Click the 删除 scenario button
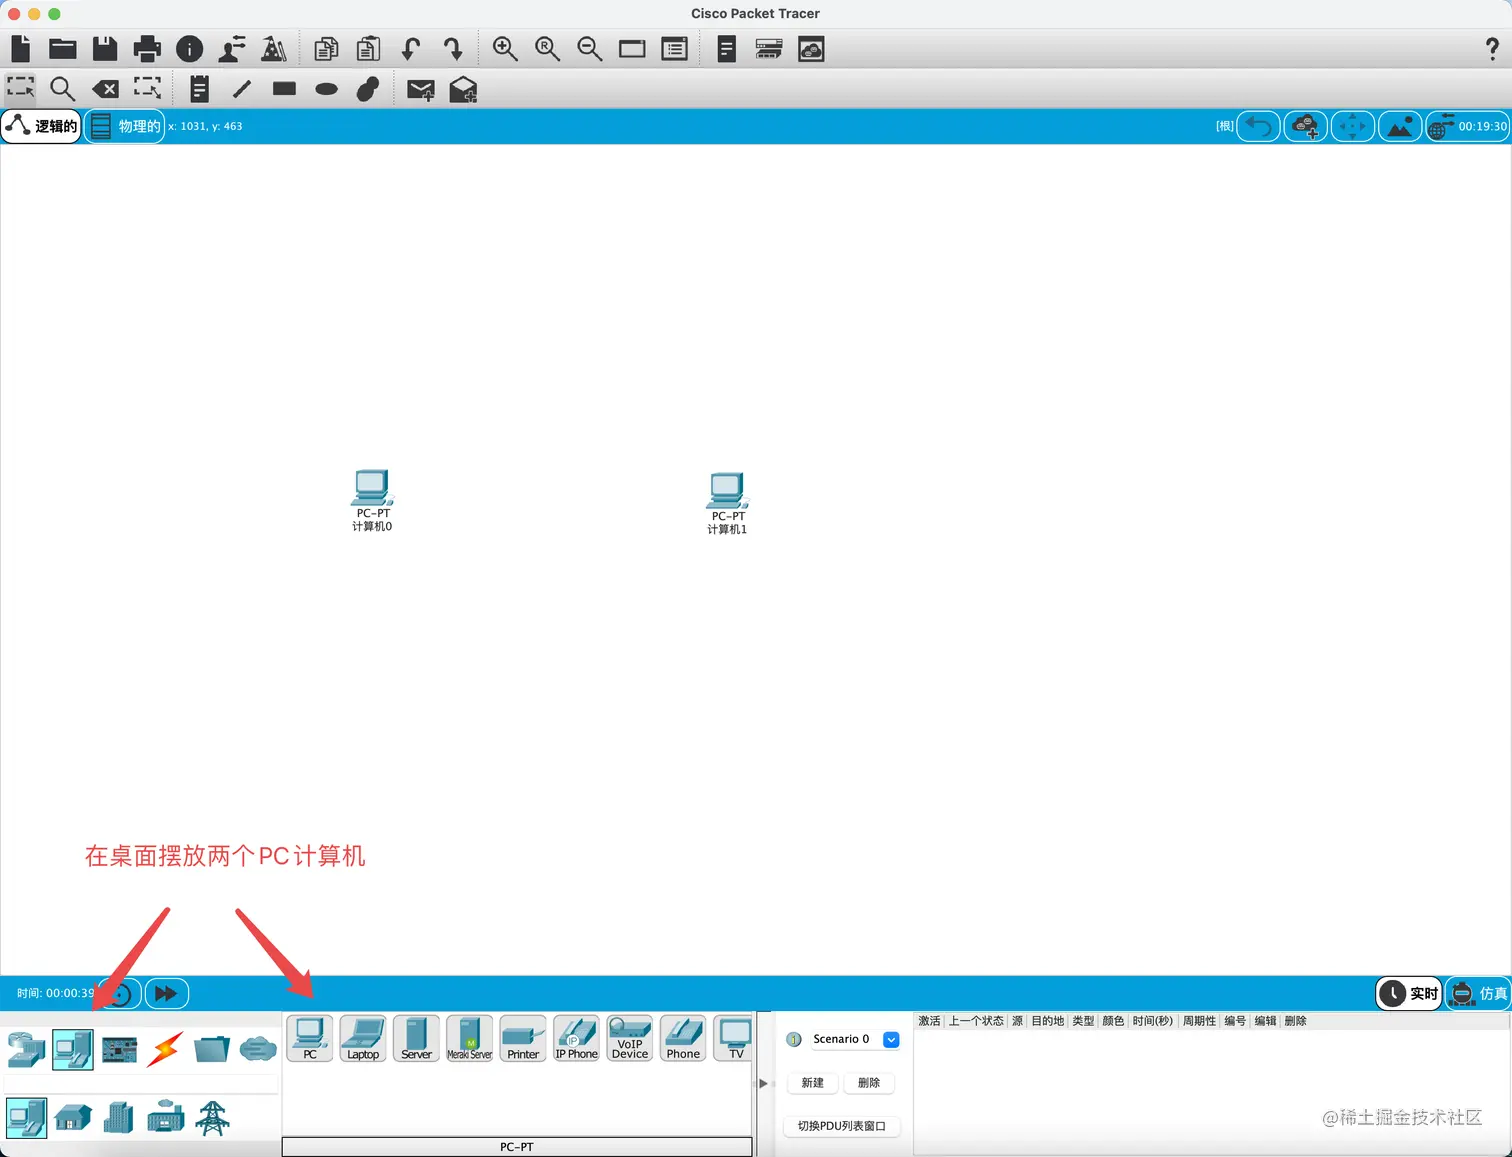Image resolution: width=1512 pixels, height=1157 pixels. coord(869,1083)
